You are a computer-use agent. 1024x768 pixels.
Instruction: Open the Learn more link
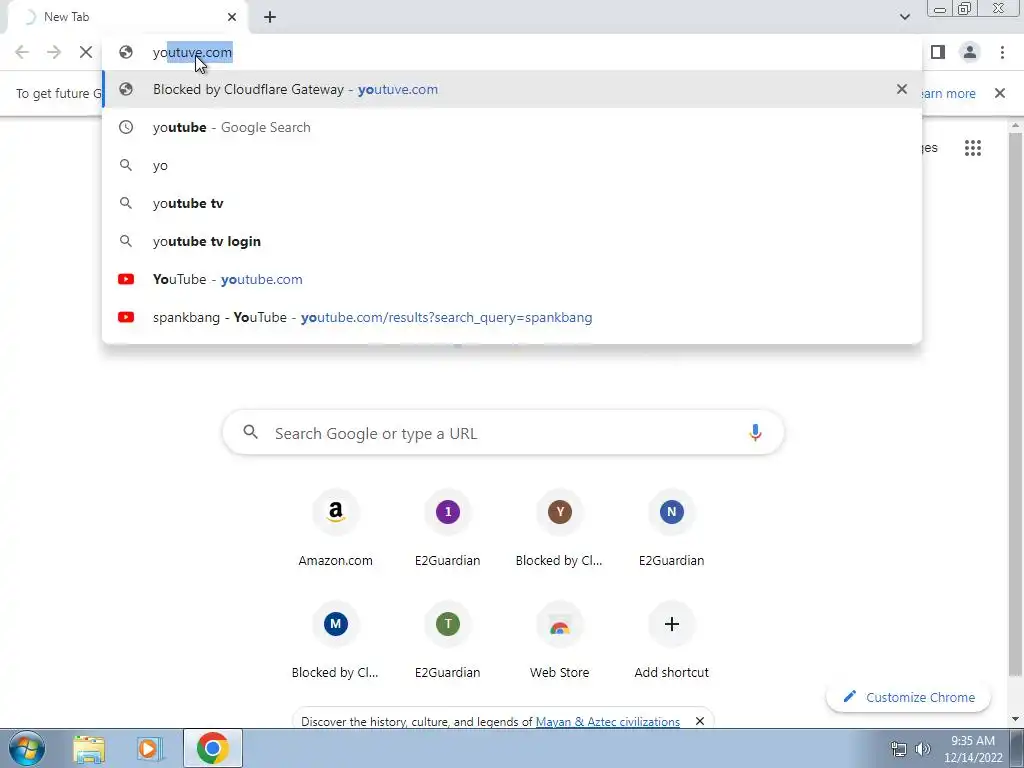click(948, 93)
